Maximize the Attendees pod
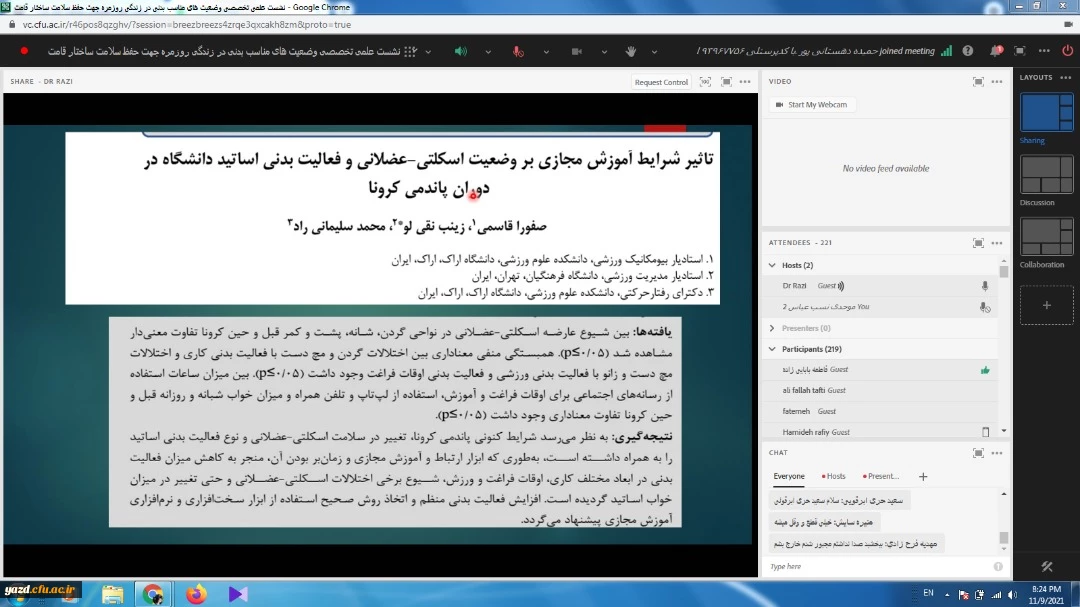Image resolution: width=1080 pixels, height=607 pixels. click(978, 243)
